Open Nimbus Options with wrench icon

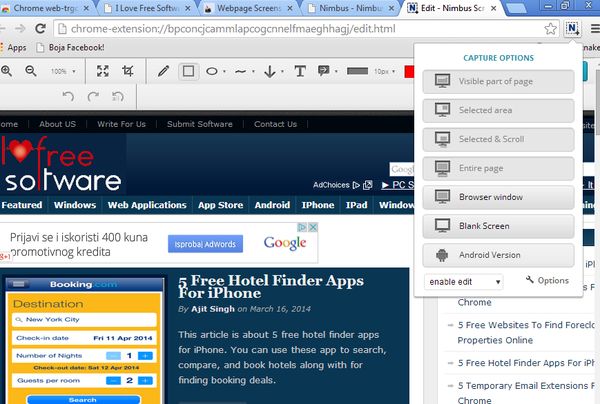[547, 280]
